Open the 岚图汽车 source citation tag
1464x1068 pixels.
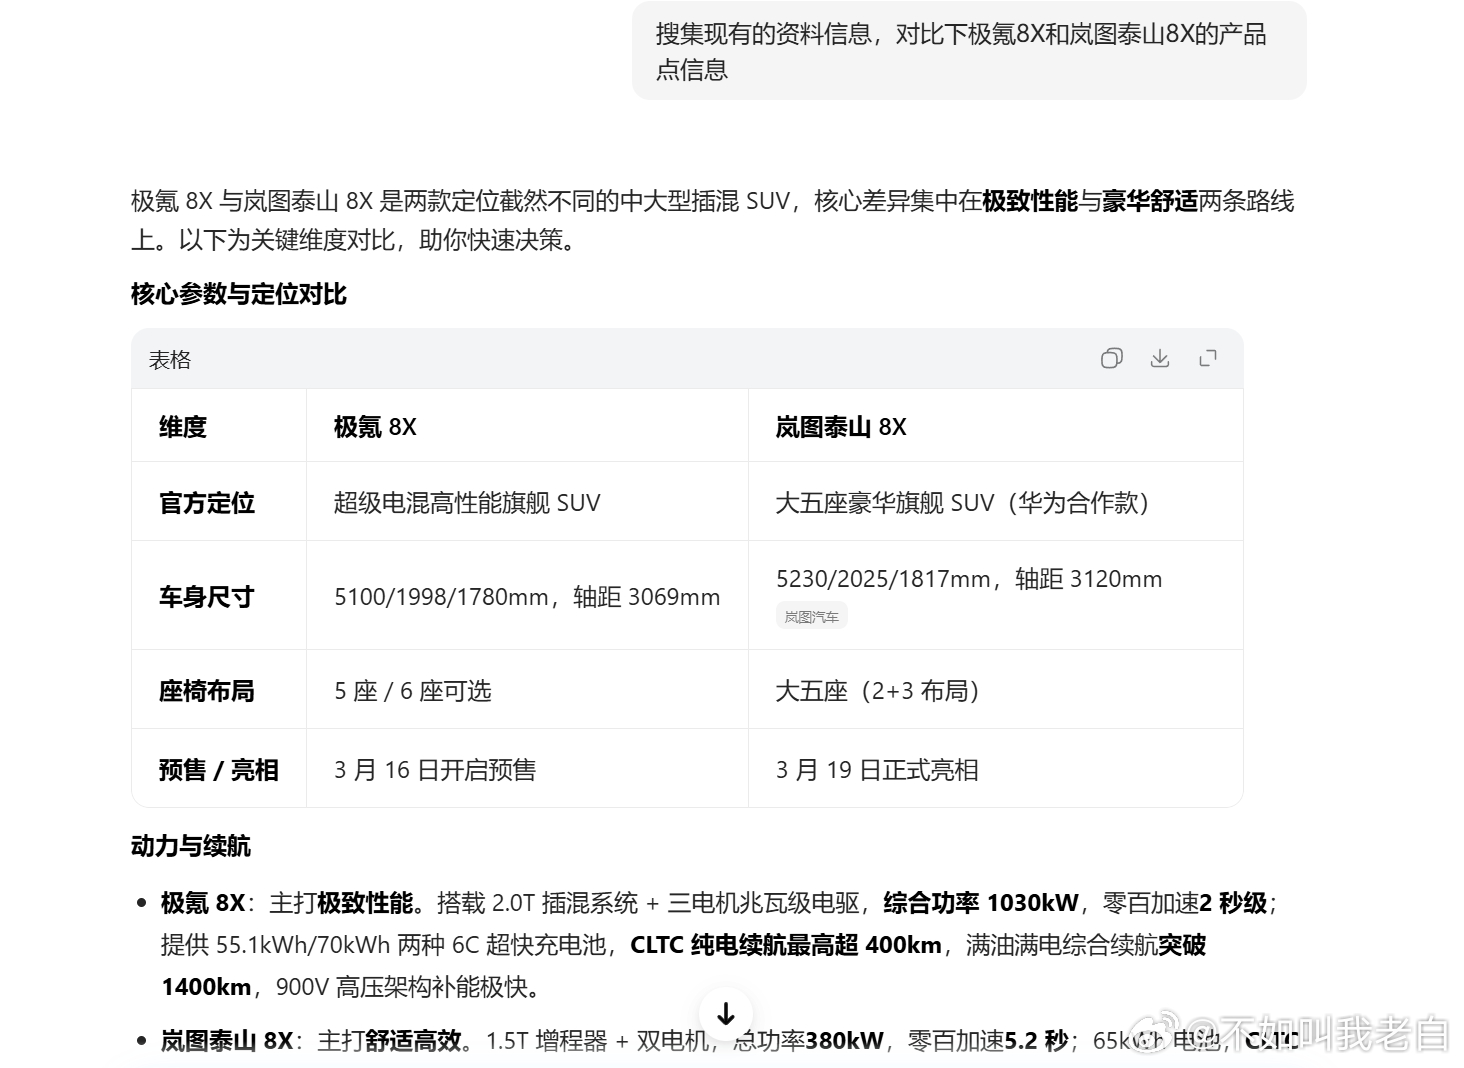(x=812, y=617)
